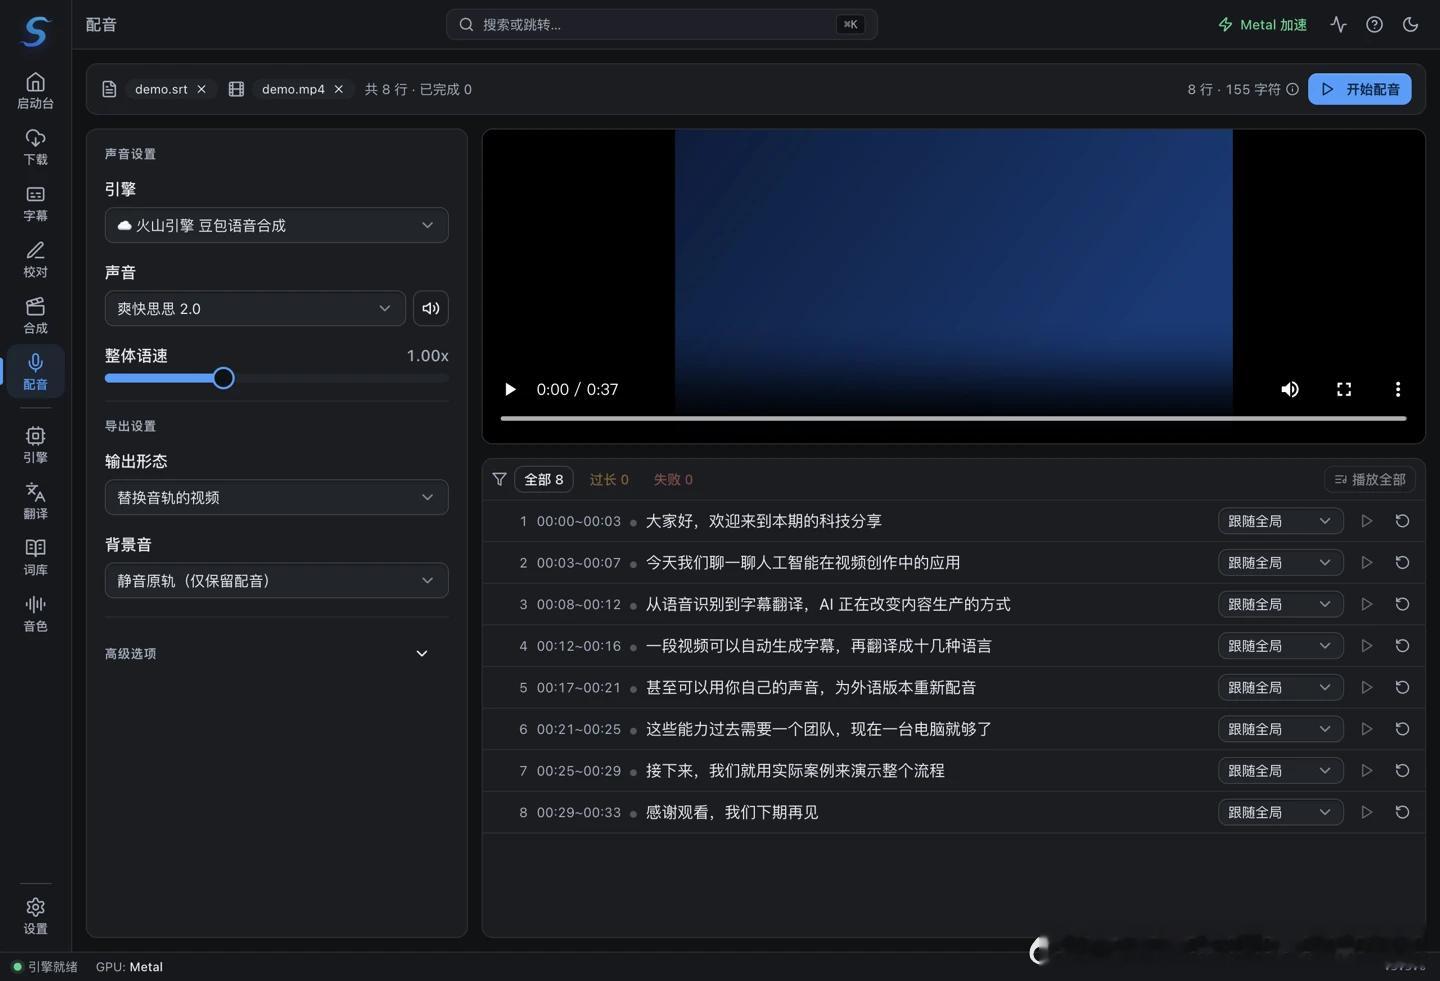
Task: Focus the 搜索或跳转 search field
Action: (x=661, y=24)
